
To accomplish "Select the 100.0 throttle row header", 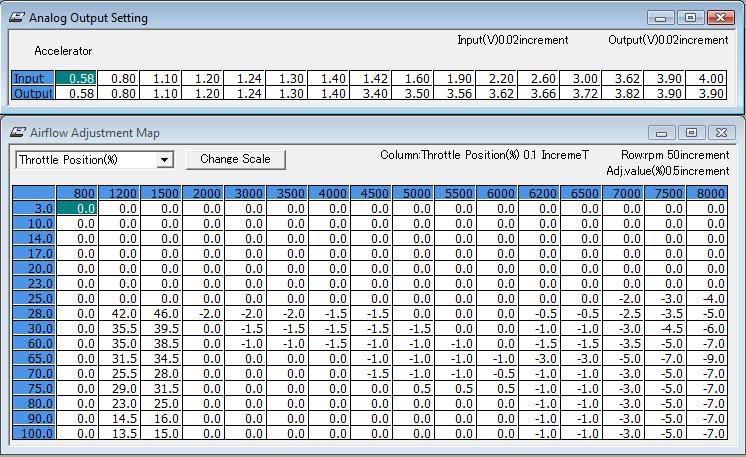I will (34, 433).
